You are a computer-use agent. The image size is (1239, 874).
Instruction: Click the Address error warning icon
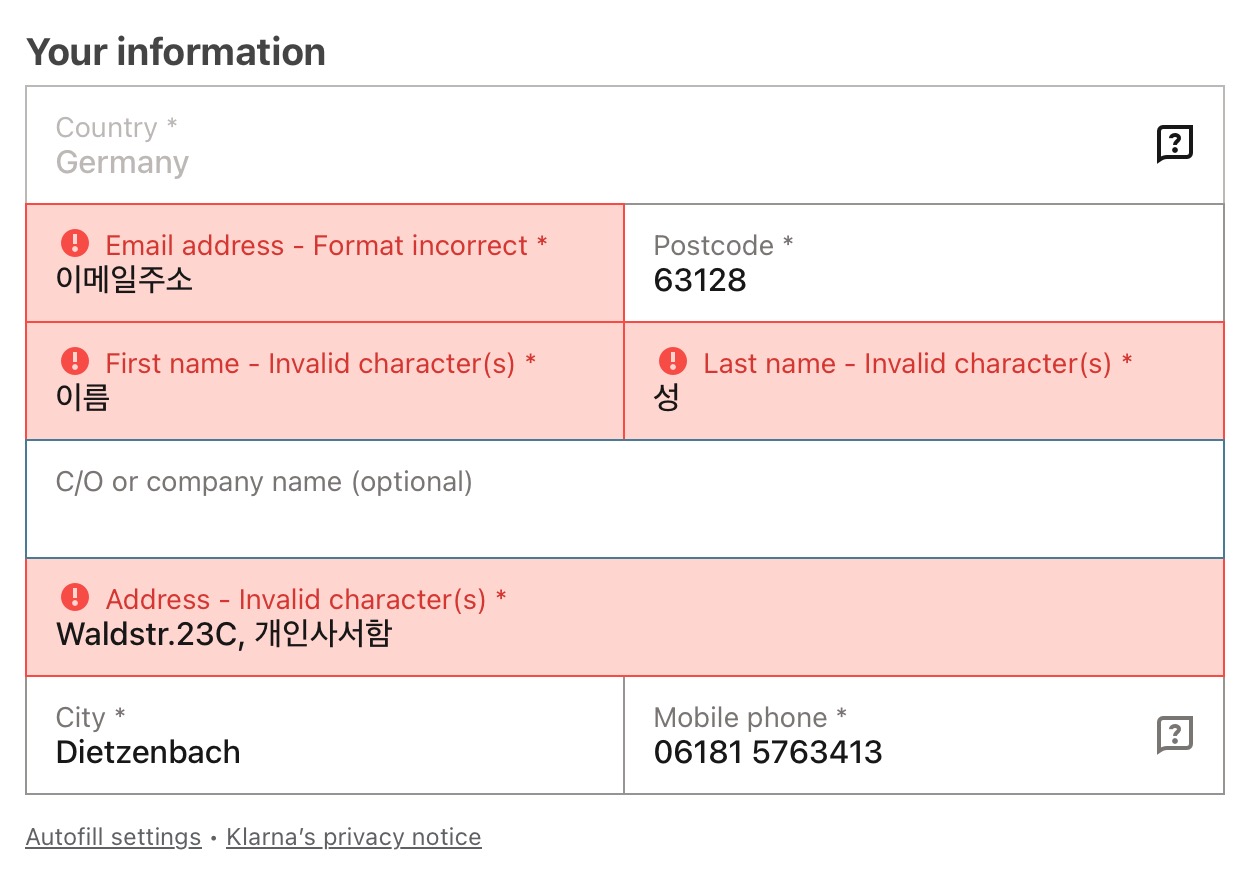point(75,597)
